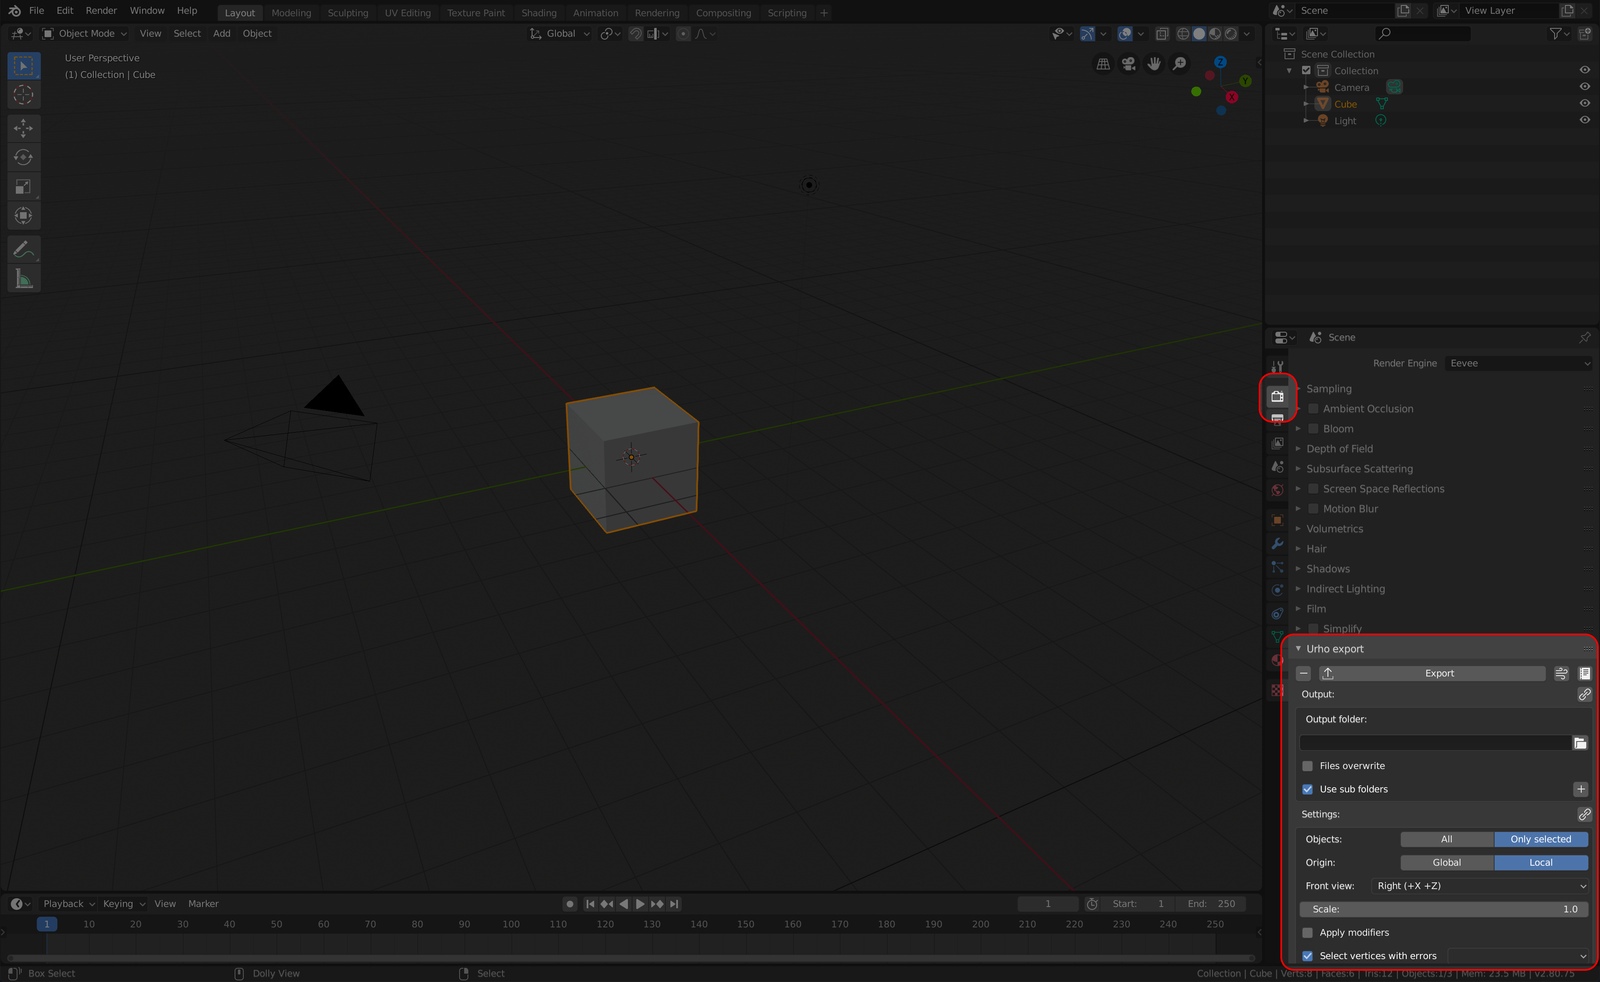The width and height of the screenshot is (1600, 982).
Task: Switch to the Scripting workspace tab
Action: pos(787,13)
